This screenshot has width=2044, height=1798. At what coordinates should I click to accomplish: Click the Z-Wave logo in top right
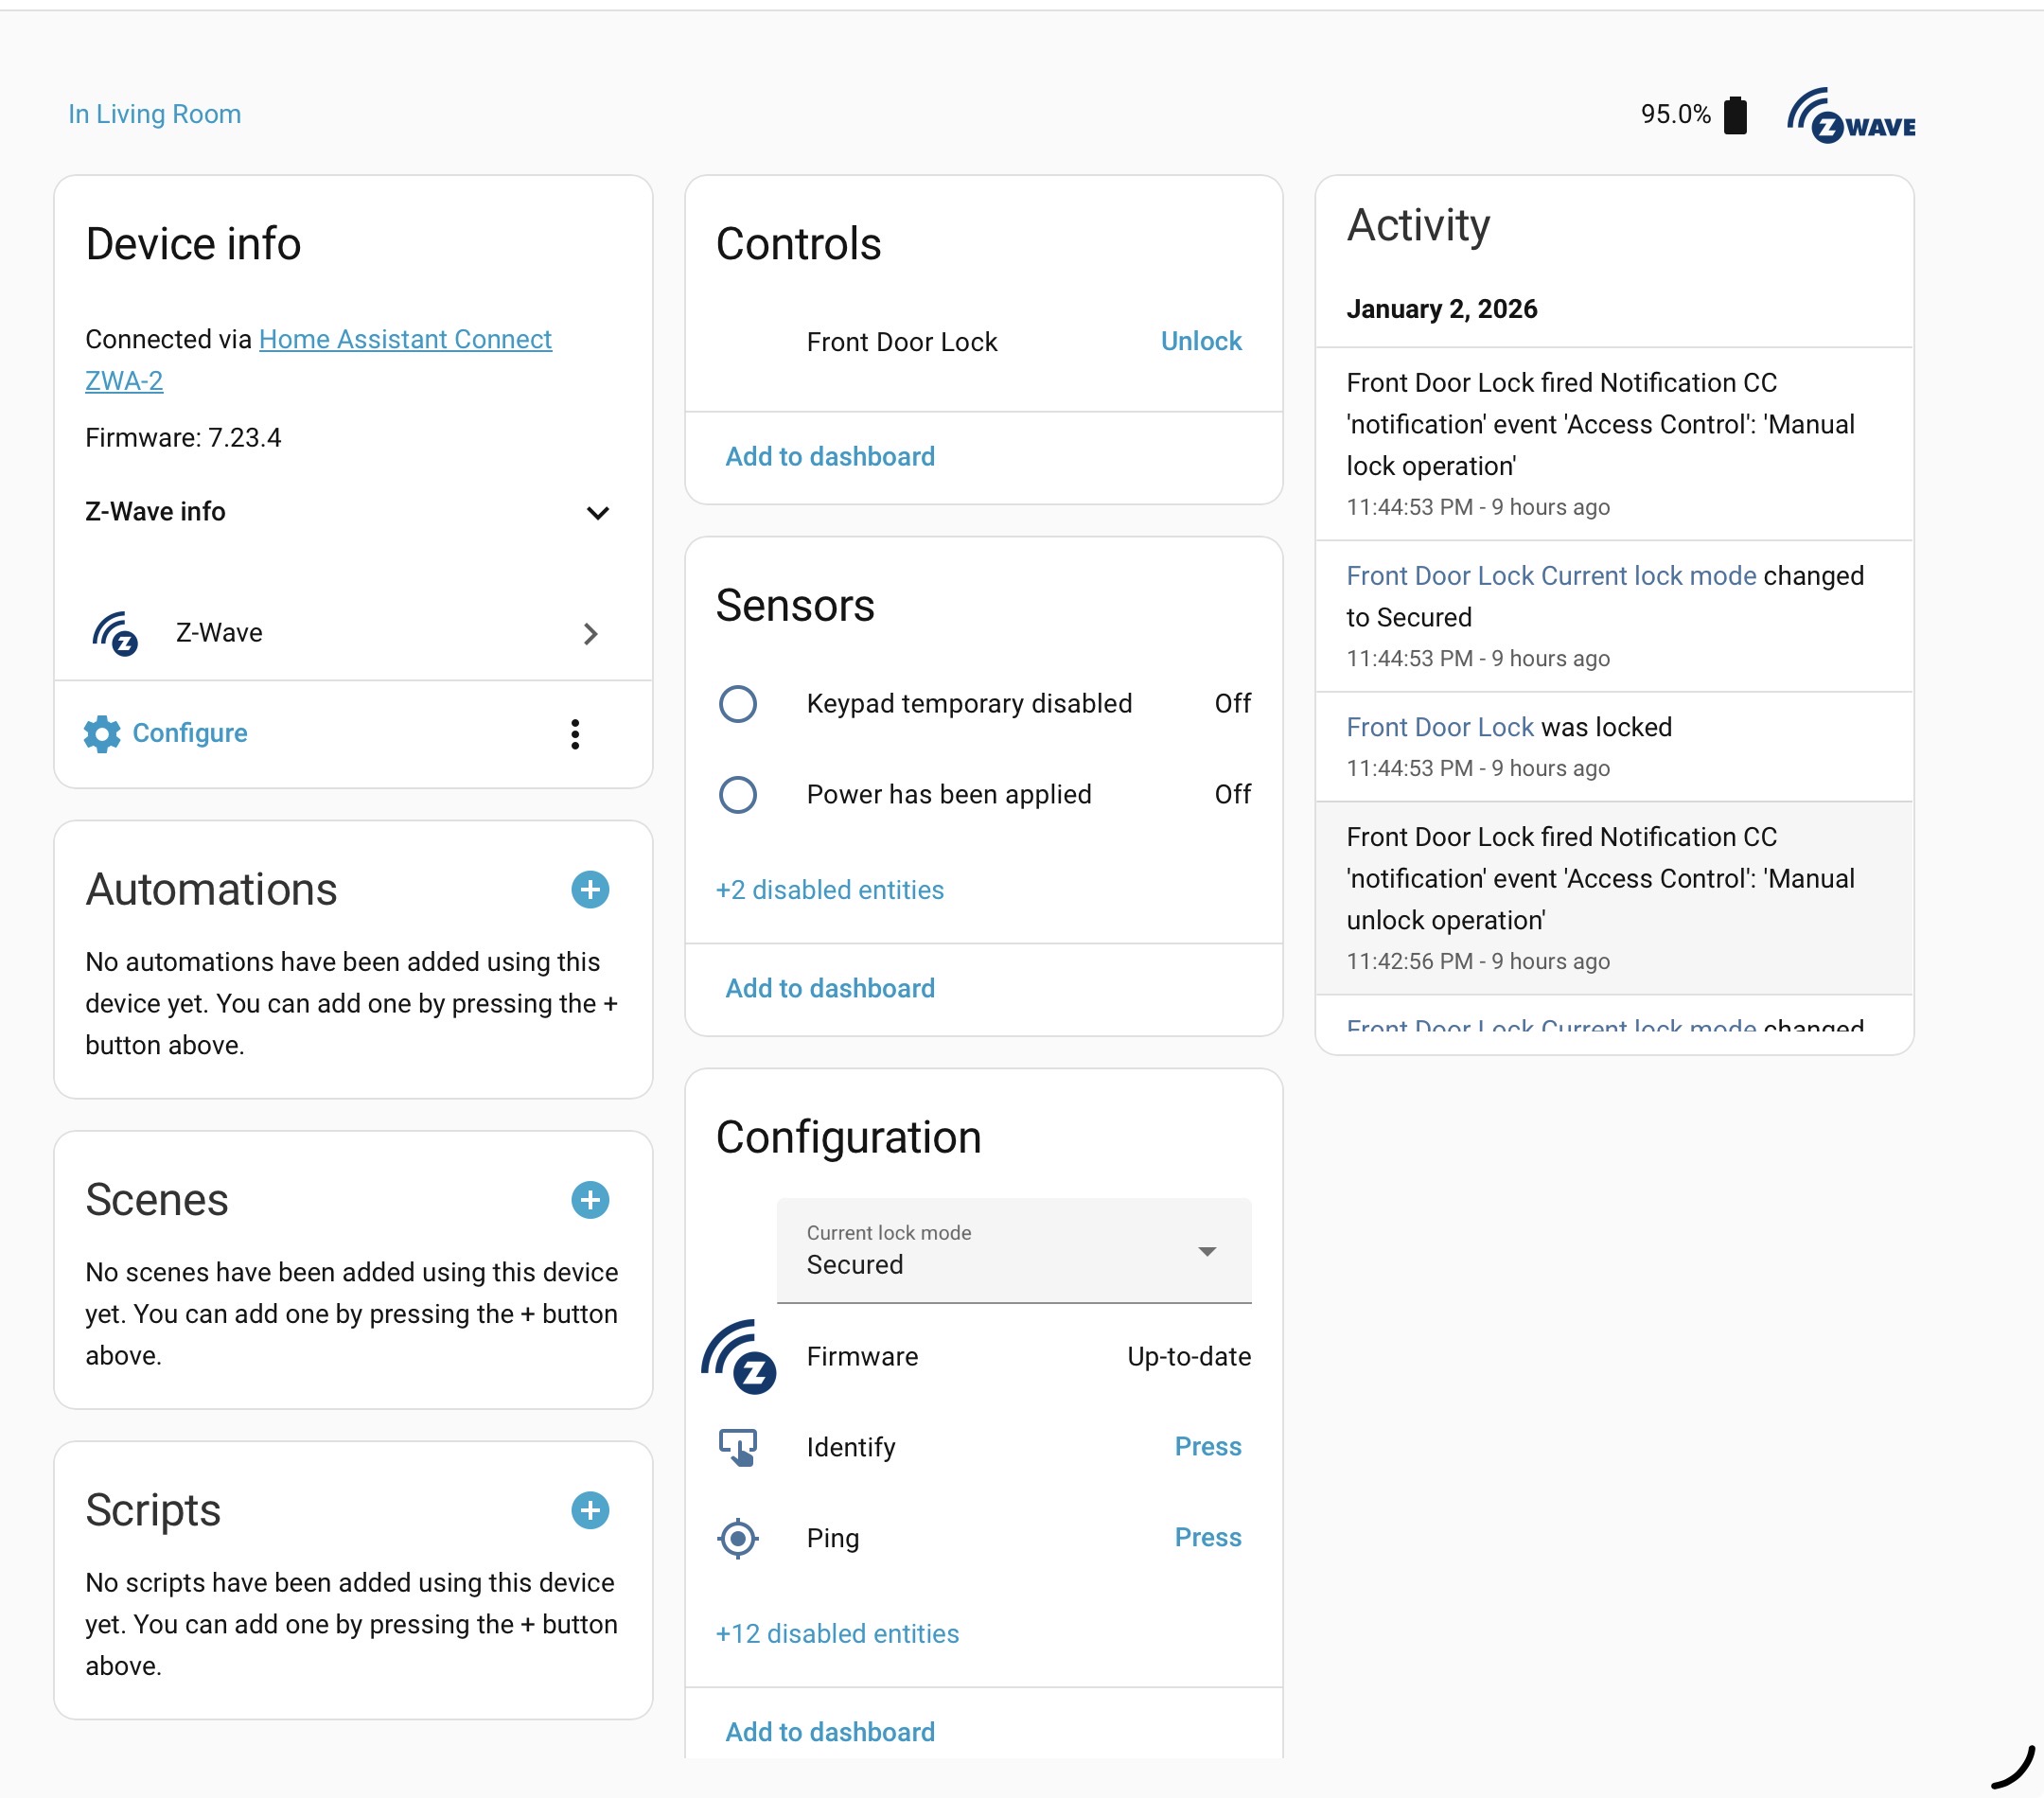point(1850,116)
